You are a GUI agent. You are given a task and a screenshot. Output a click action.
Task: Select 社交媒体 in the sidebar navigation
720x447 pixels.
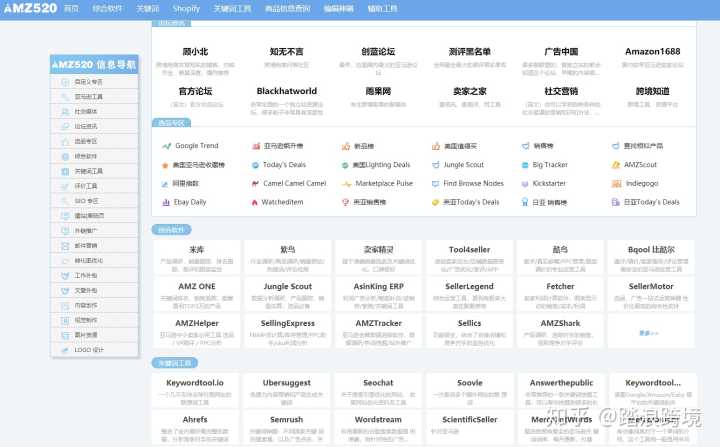pos(94,112)
